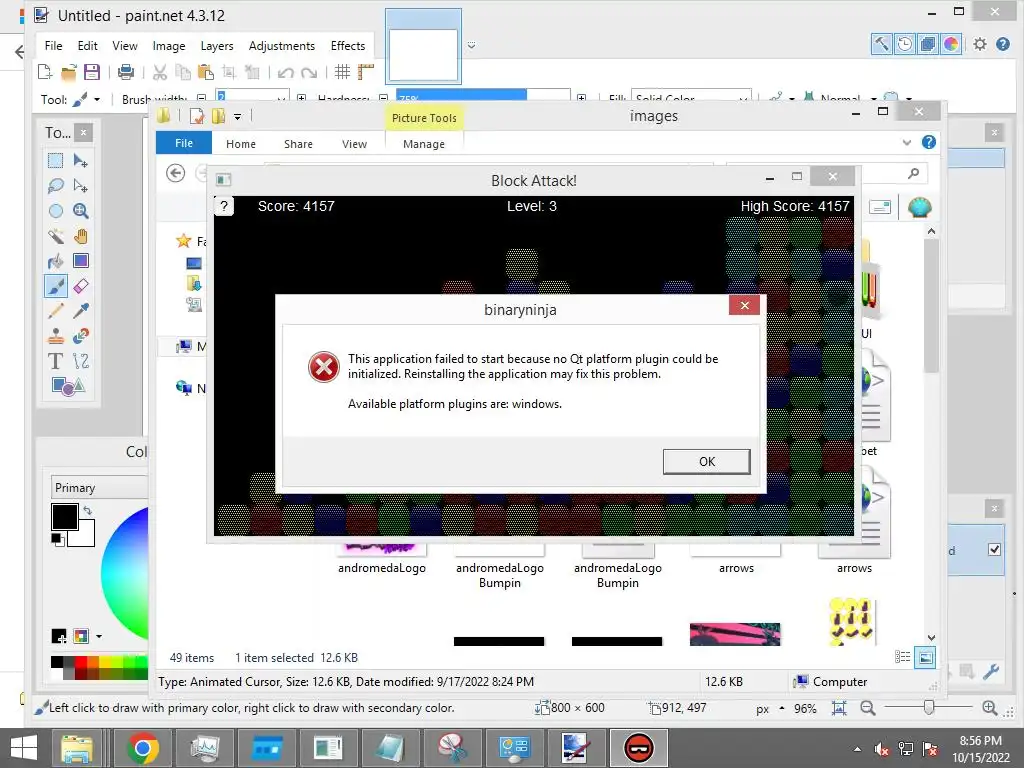Image resolution: width=1024 pixels, height=768 pixels.
Task: Open the Adjustments menu
Action: (281, 46)
